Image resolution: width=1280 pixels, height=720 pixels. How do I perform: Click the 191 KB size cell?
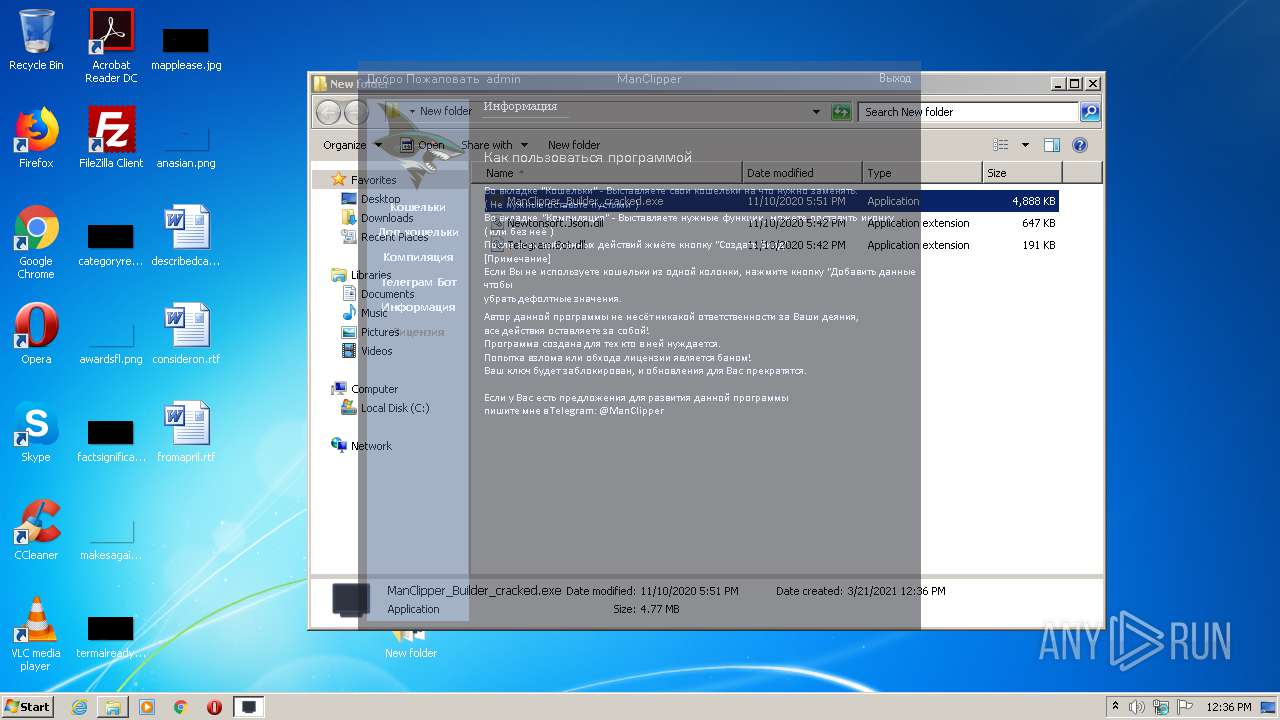(1038, 245)
